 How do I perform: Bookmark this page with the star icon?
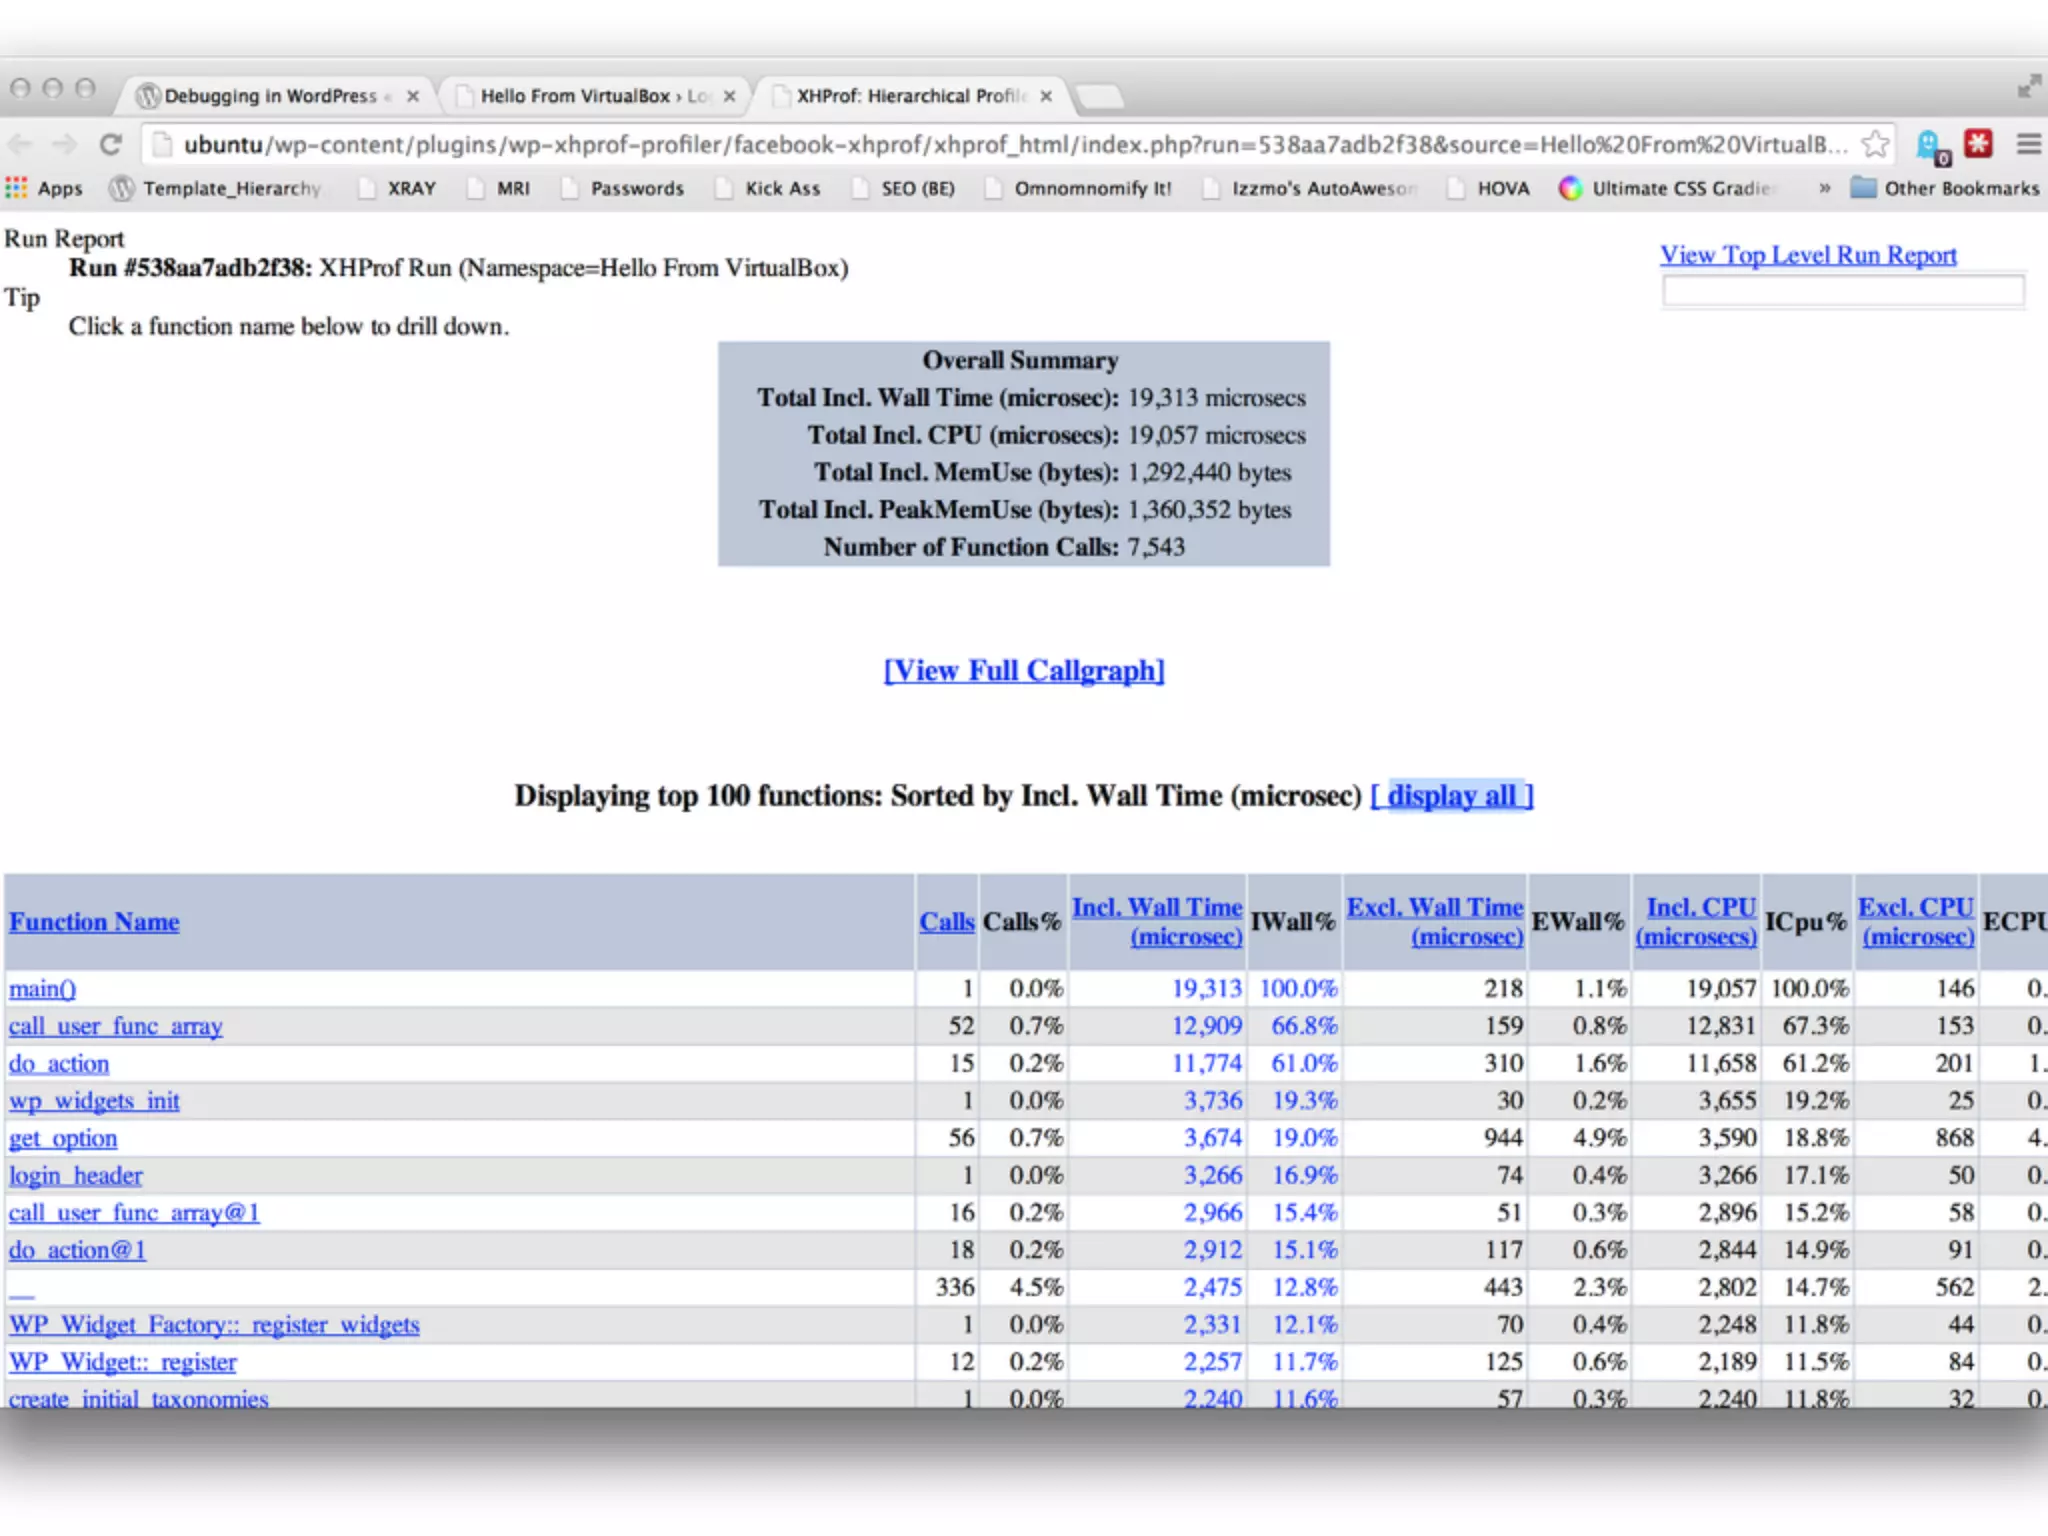pyautogui.click(x=1875, y=144)
